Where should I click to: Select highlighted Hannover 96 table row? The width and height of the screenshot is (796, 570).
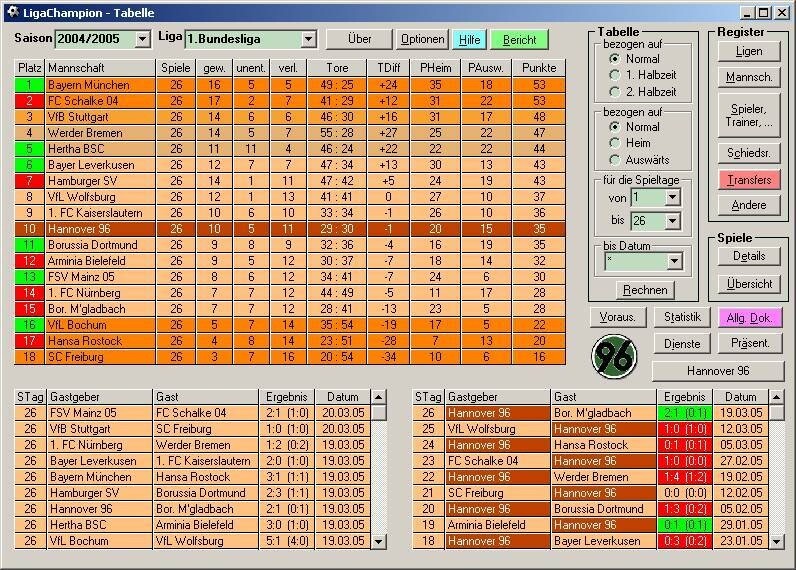pyautogui.click(x=289, y=229)
